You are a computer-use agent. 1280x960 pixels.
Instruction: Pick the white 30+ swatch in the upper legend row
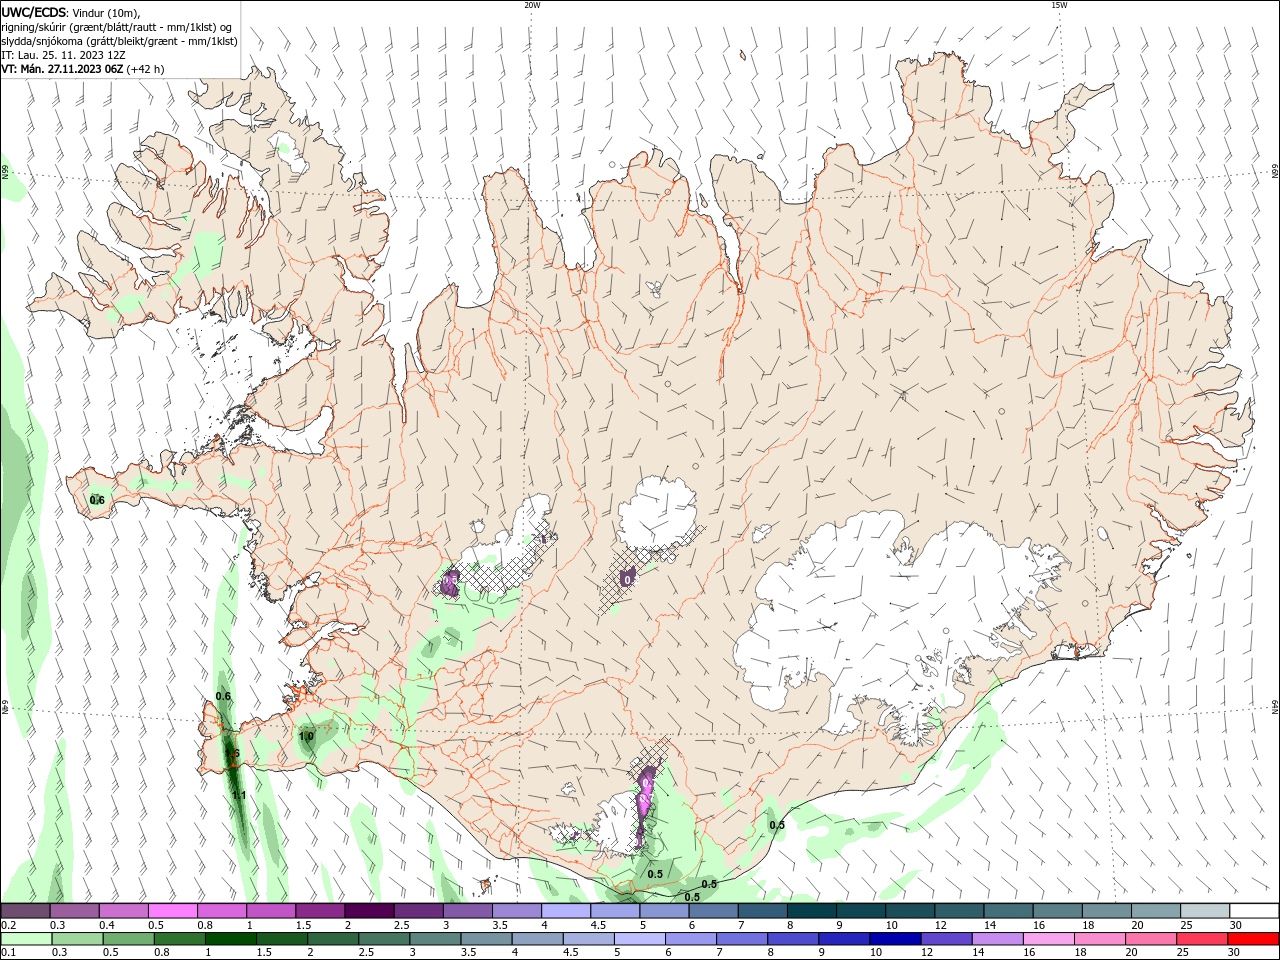1253,911
